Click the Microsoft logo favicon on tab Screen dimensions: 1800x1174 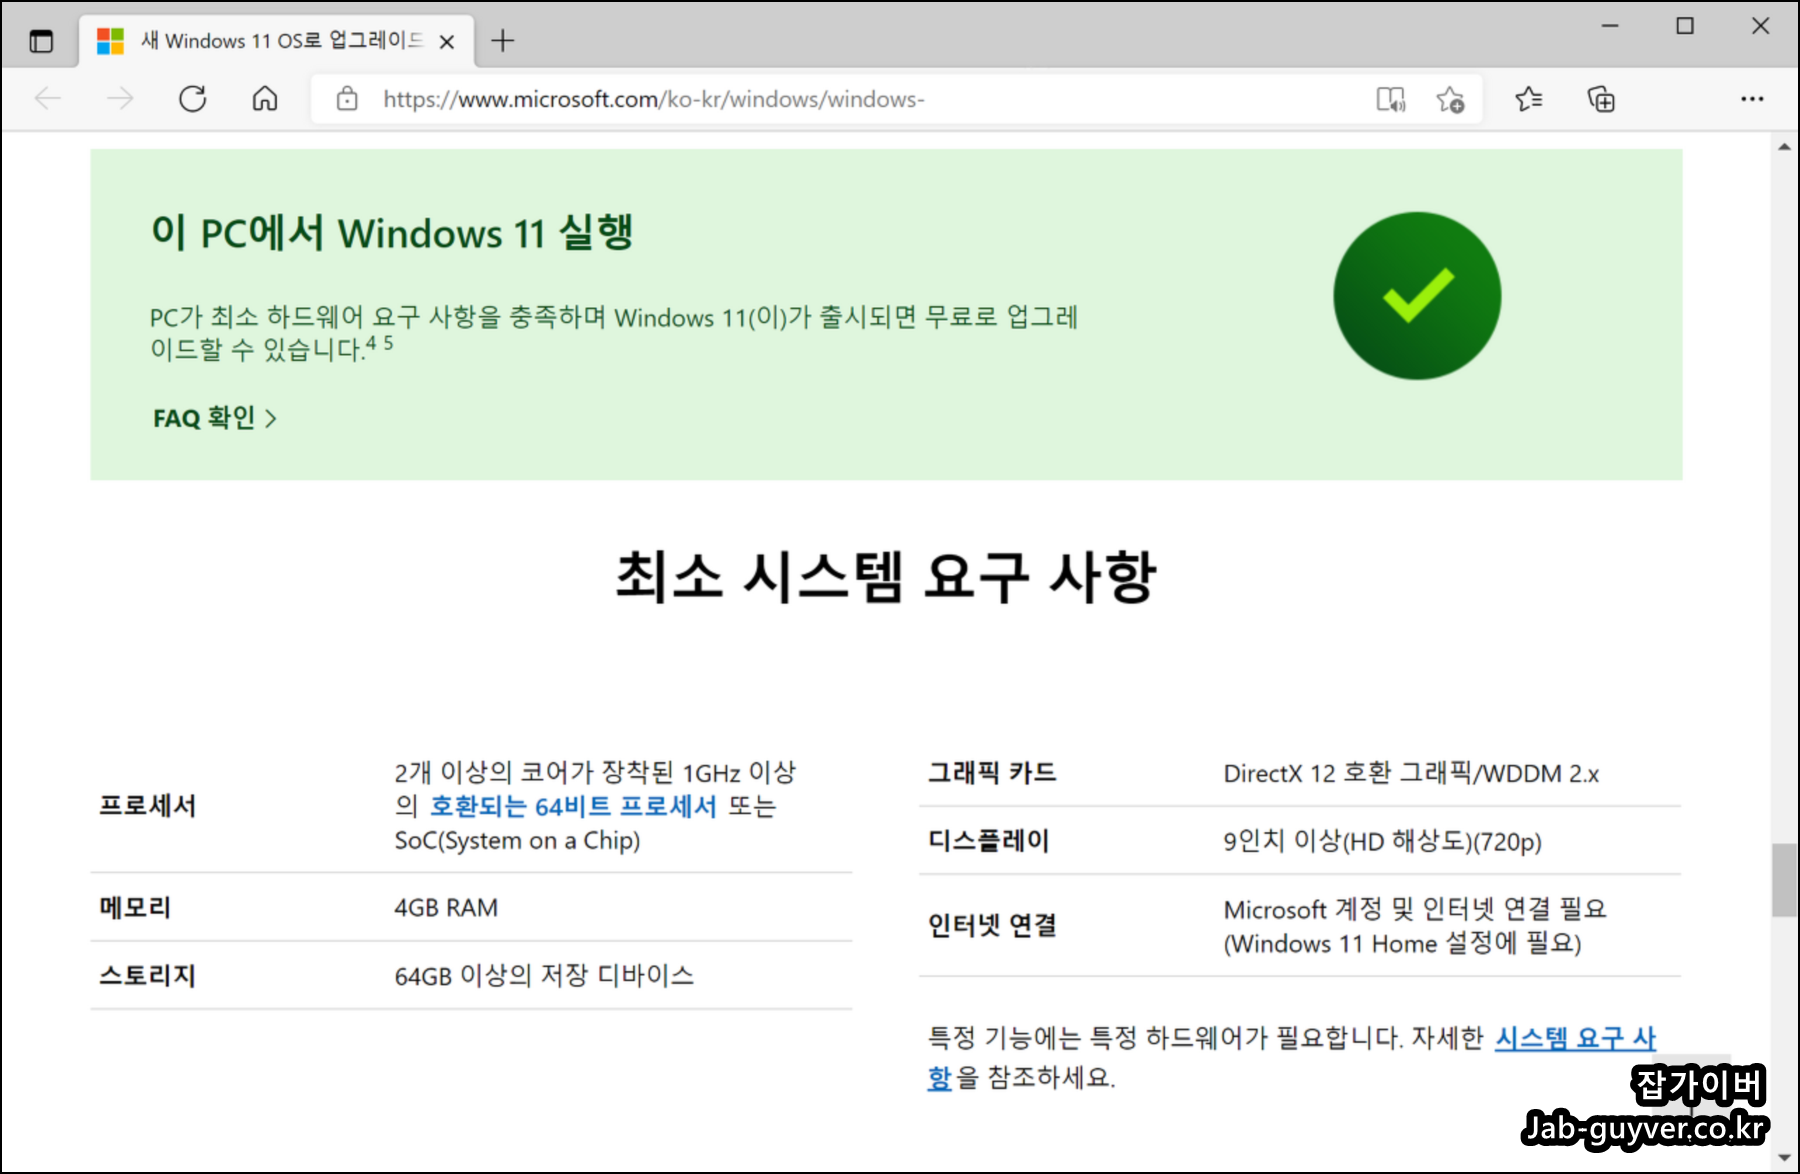tap(110, 41)
